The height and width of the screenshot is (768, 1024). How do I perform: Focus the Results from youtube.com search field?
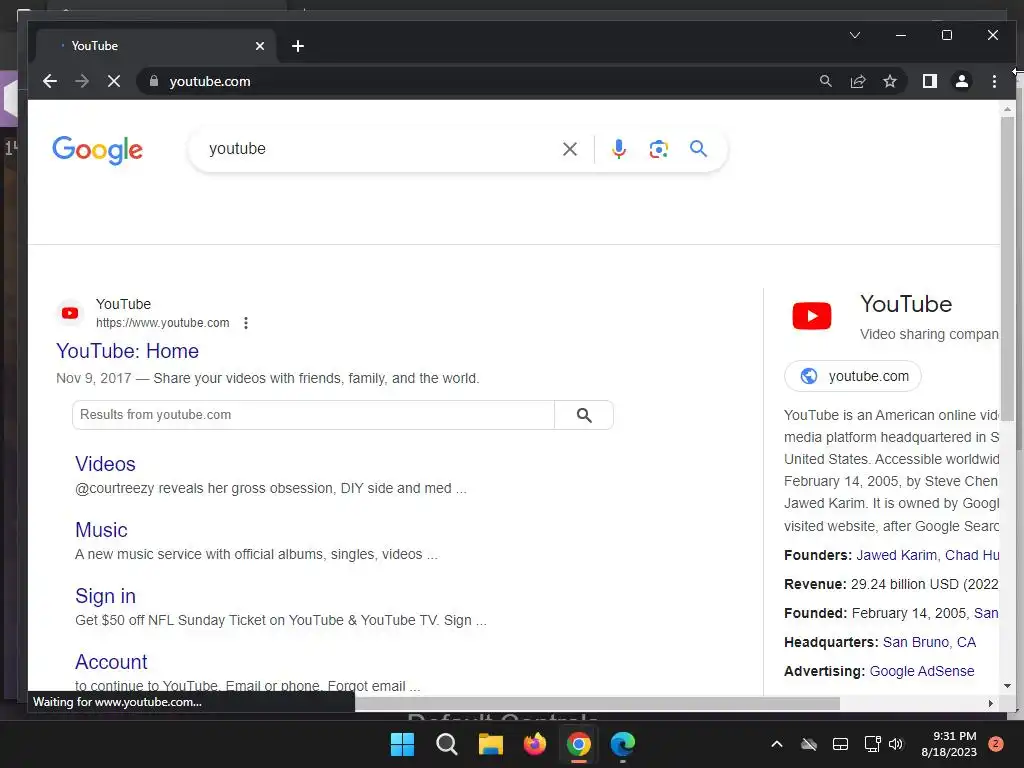pos(313,415)
